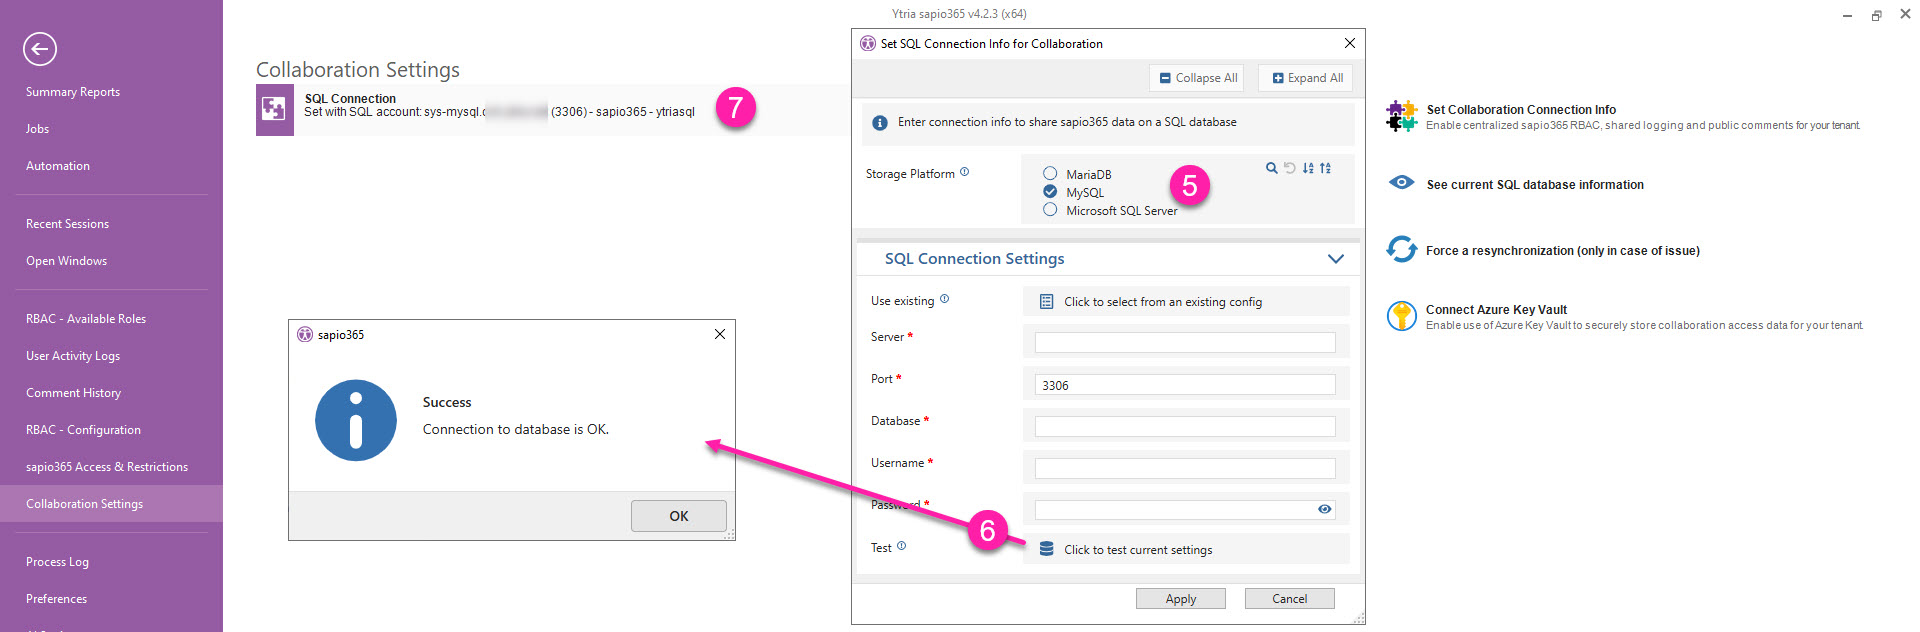Close the Set SQL Connection Info dialog

click(x=1350, y=43)
